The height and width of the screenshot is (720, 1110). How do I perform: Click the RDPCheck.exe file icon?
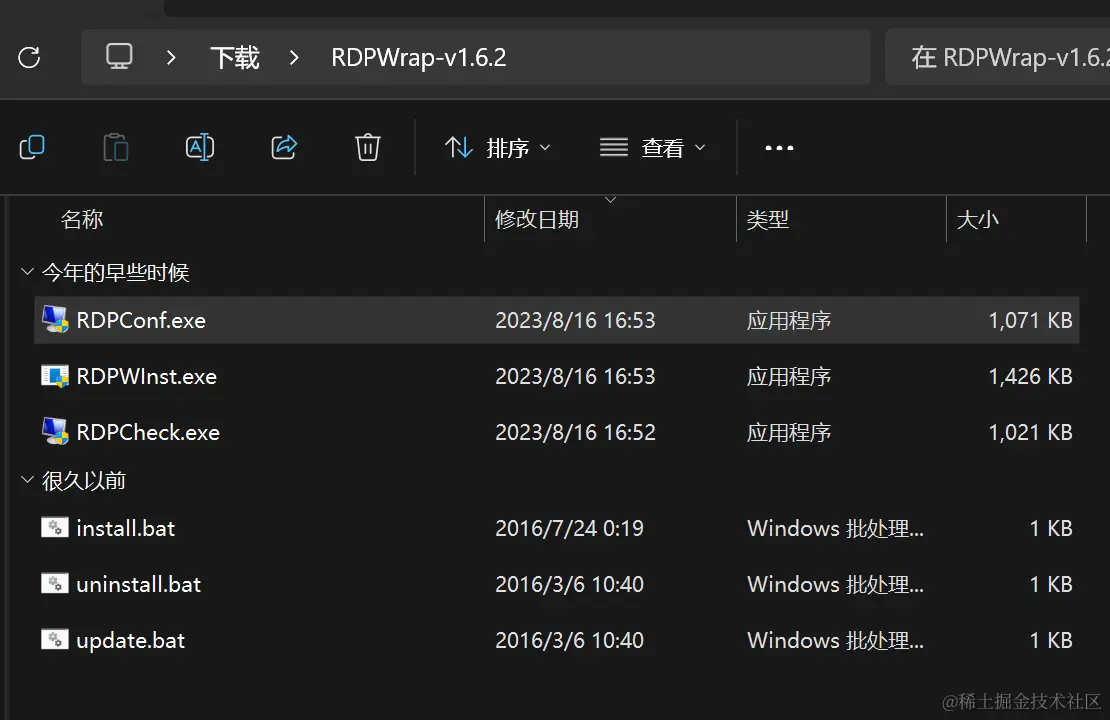[x=55, y=431]
